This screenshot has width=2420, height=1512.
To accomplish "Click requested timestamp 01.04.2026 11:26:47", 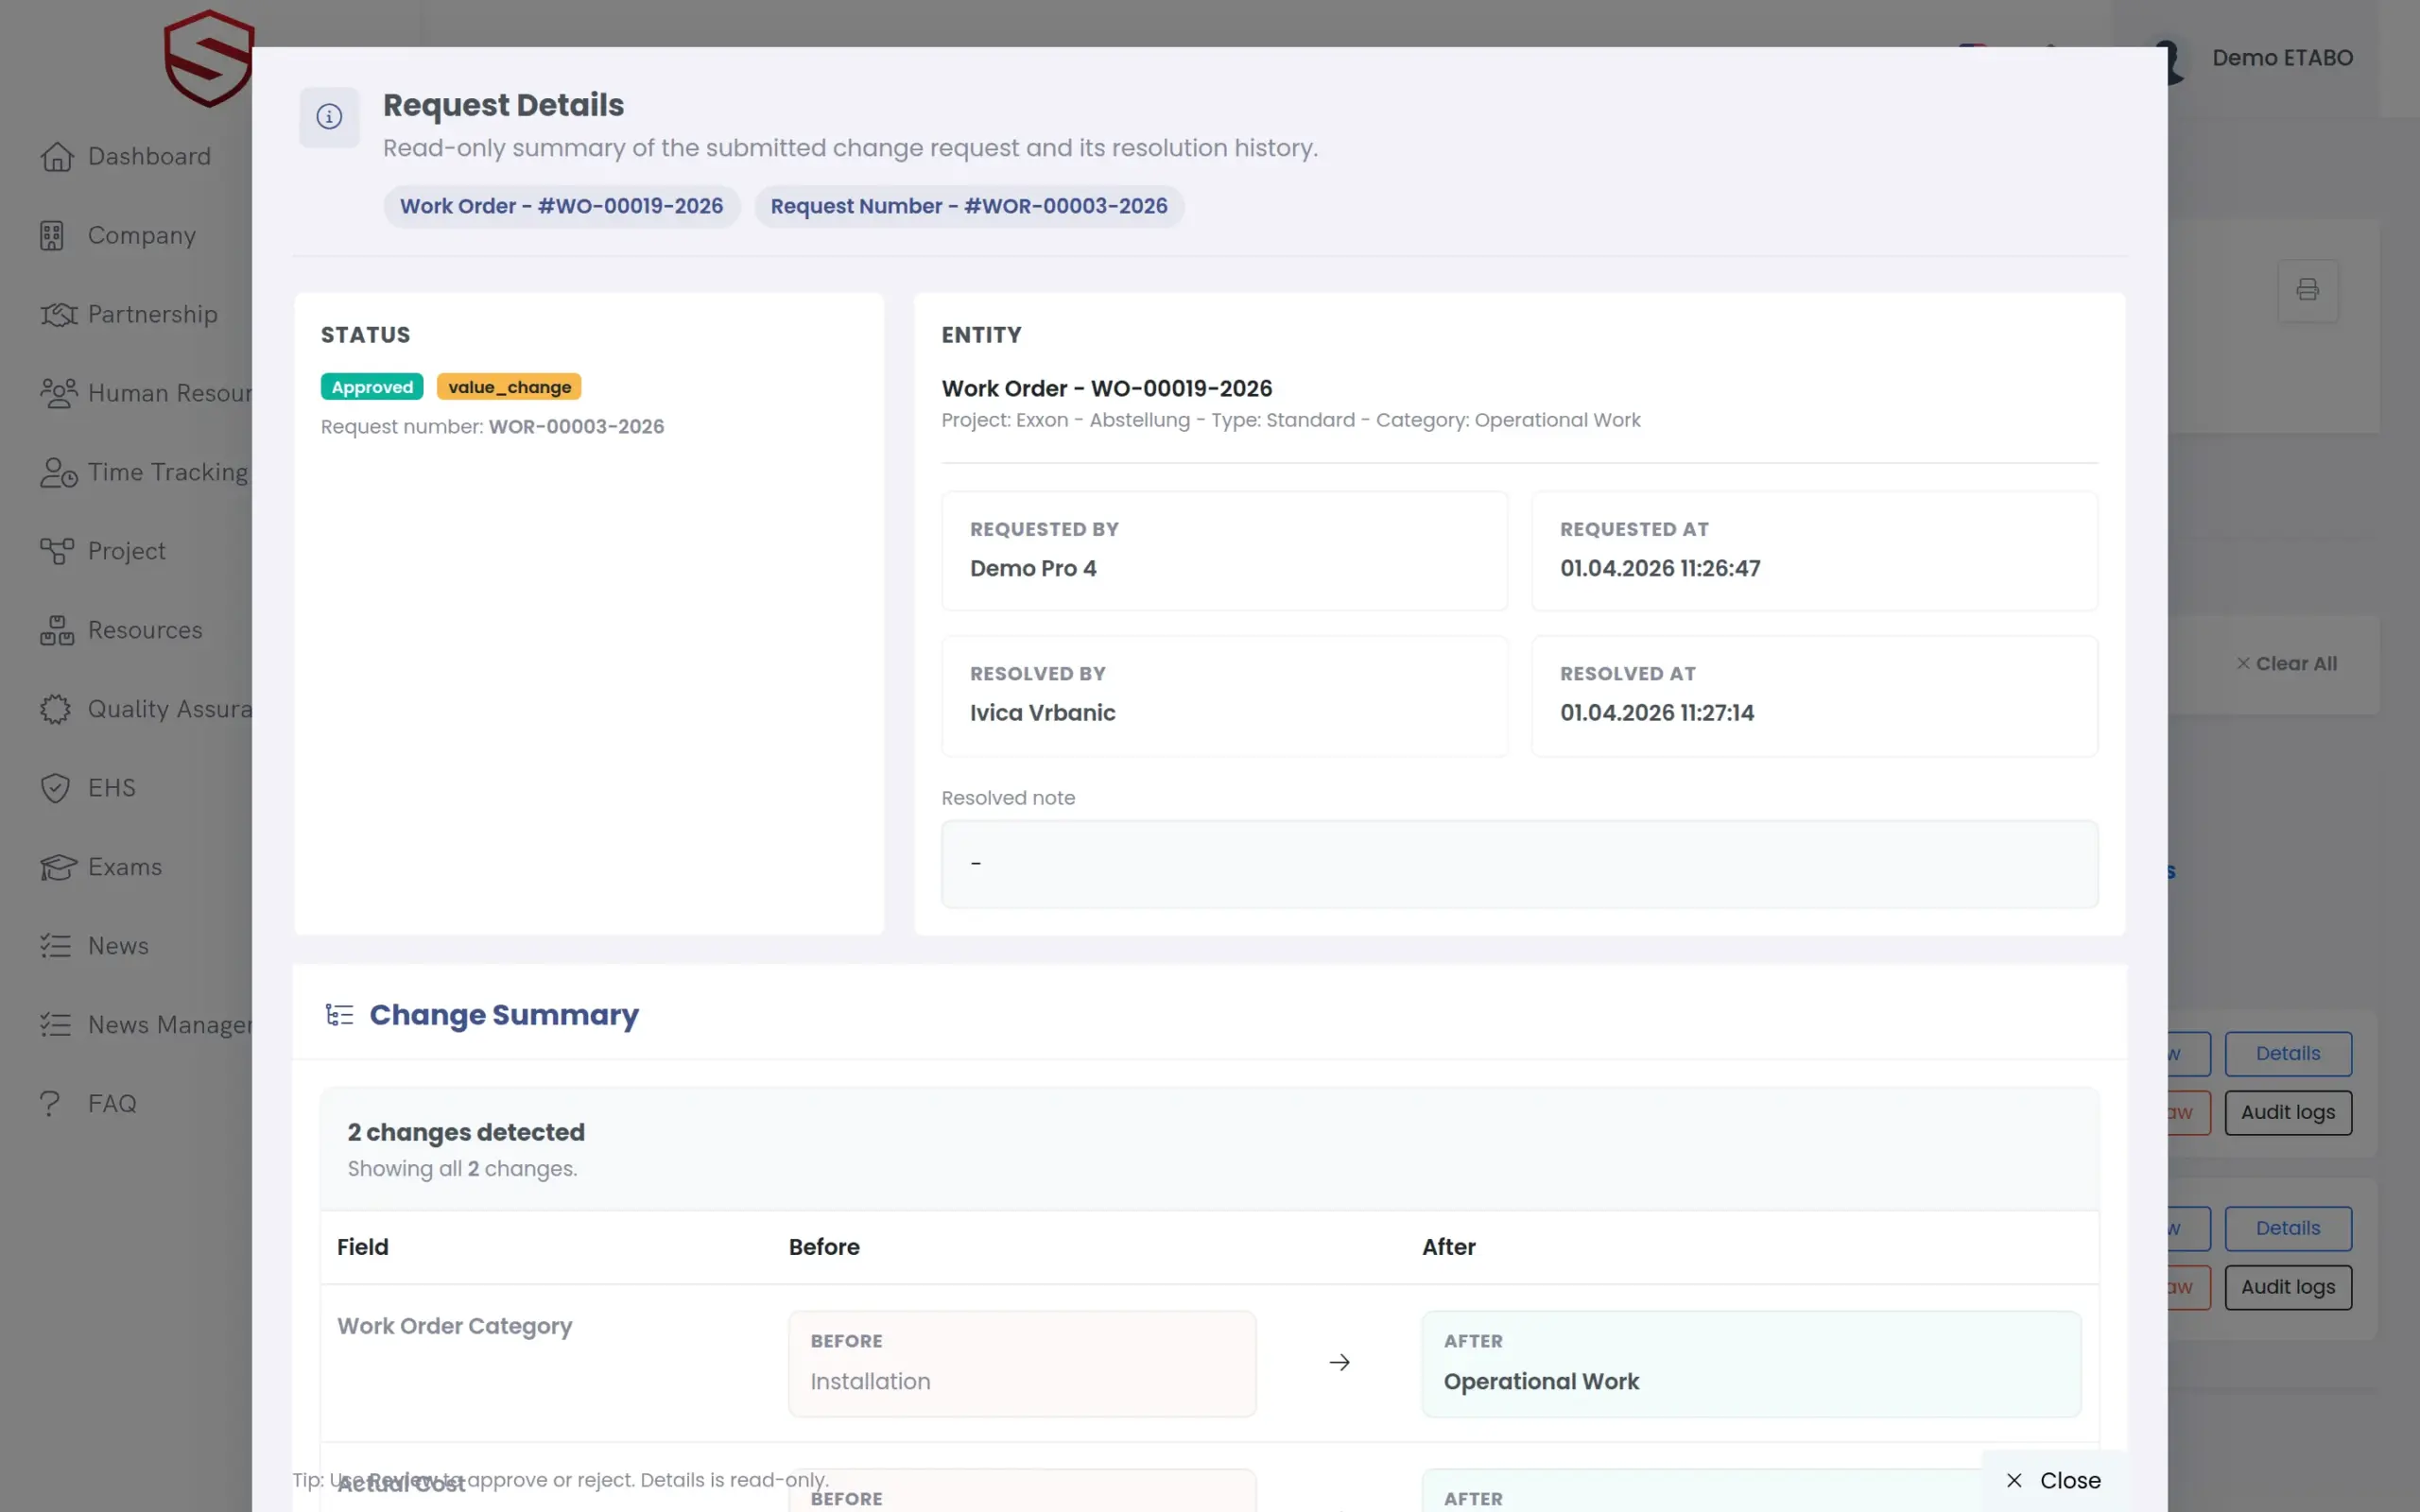I will coord(1660,569).
